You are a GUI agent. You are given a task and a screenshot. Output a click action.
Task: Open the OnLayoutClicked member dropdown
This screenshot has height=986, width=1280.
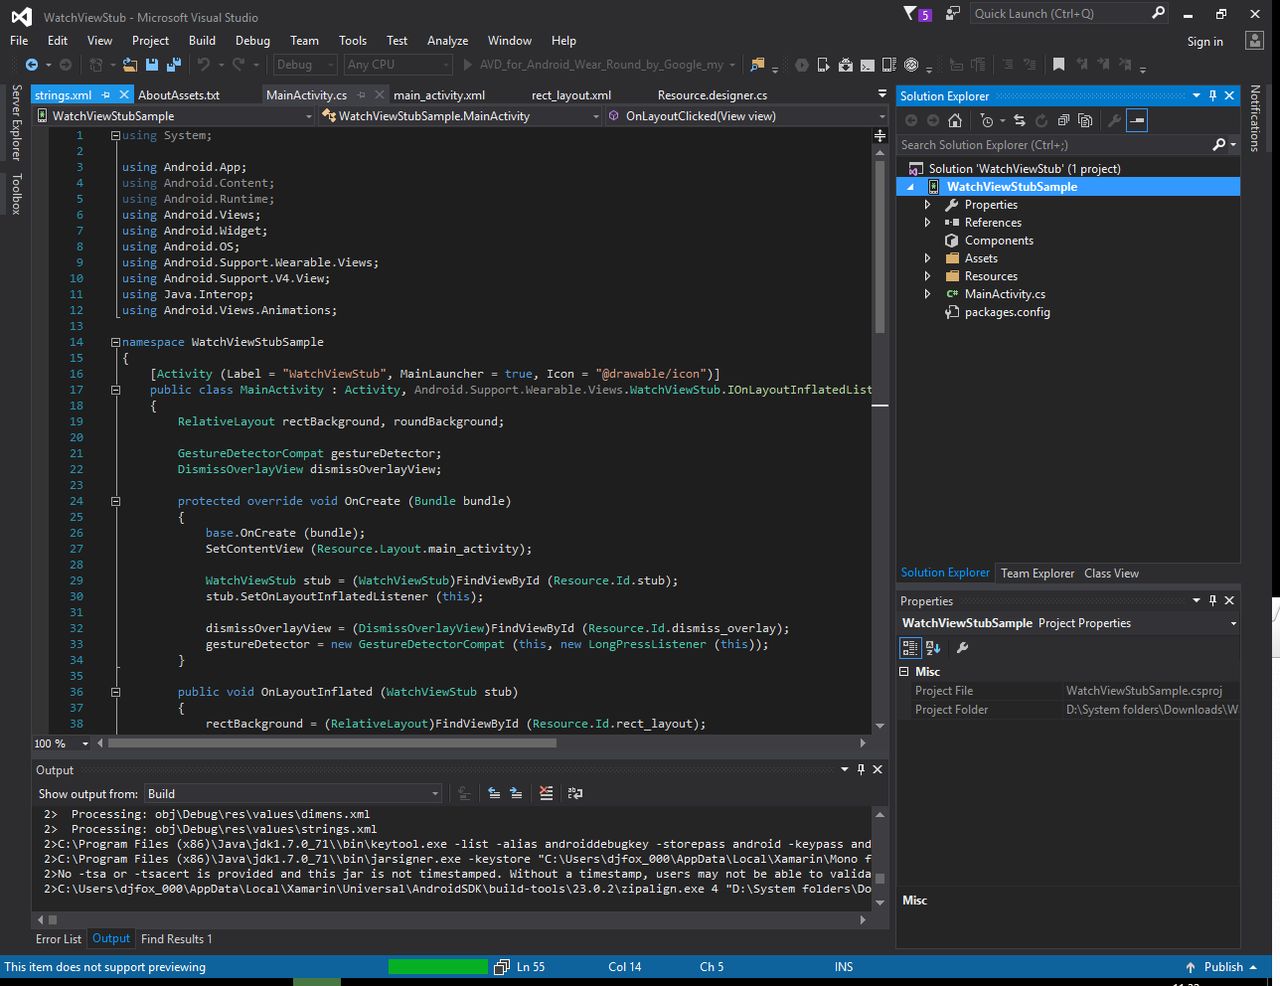point(746,116)
